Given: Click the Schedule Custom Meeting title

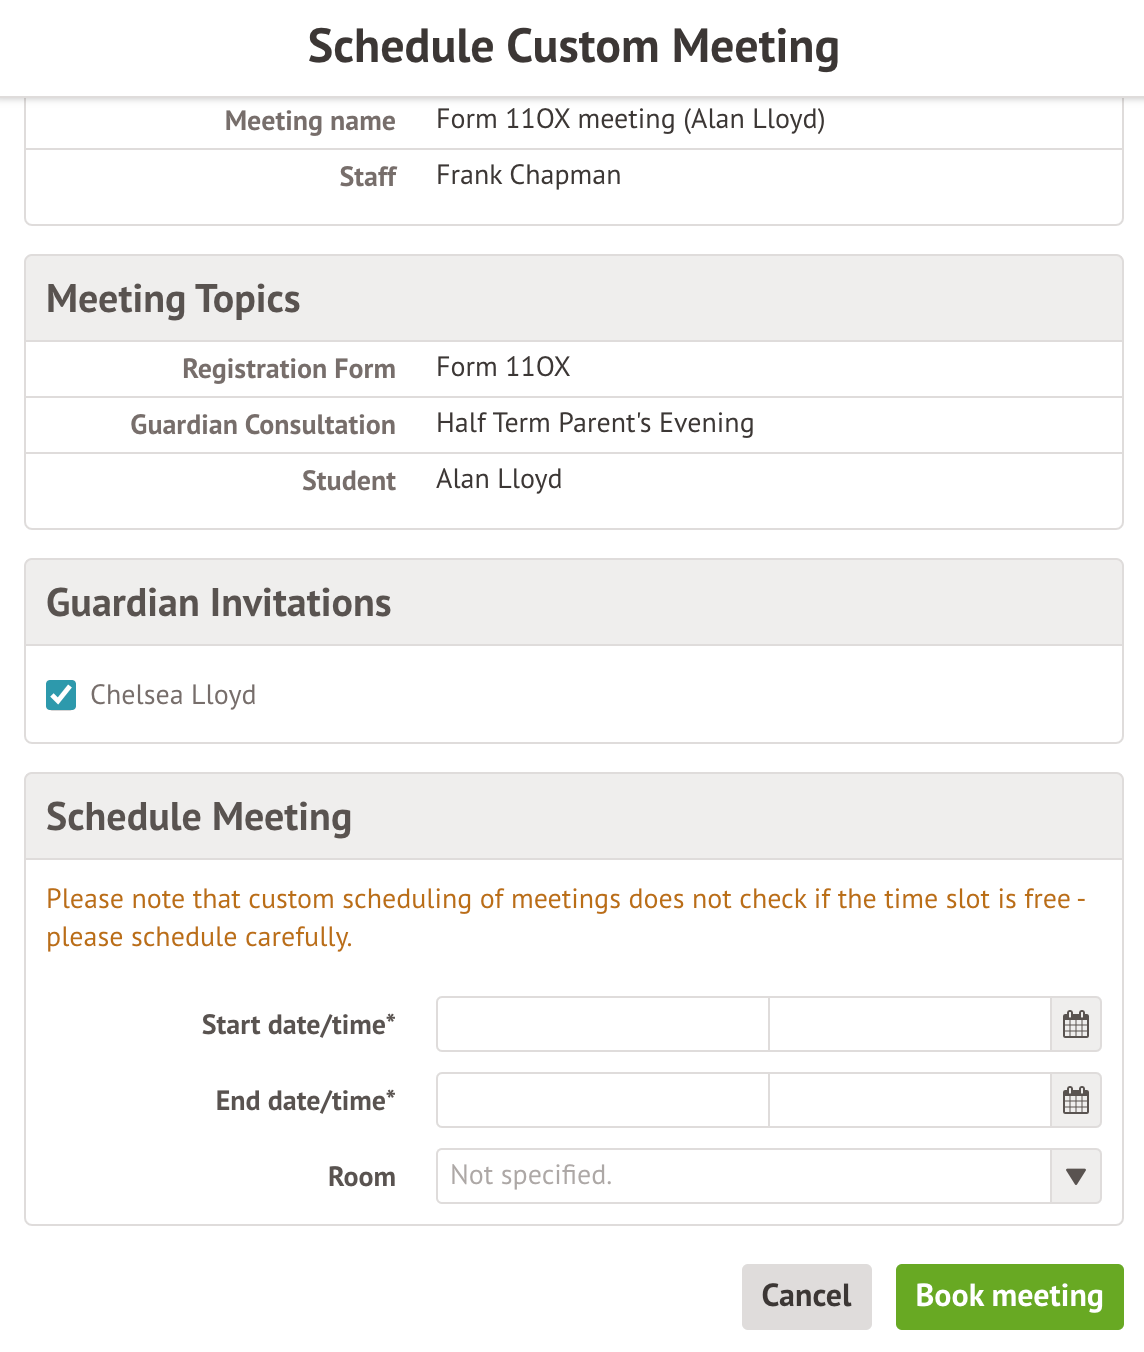Looking at the screenshot, I should (573, 47).
